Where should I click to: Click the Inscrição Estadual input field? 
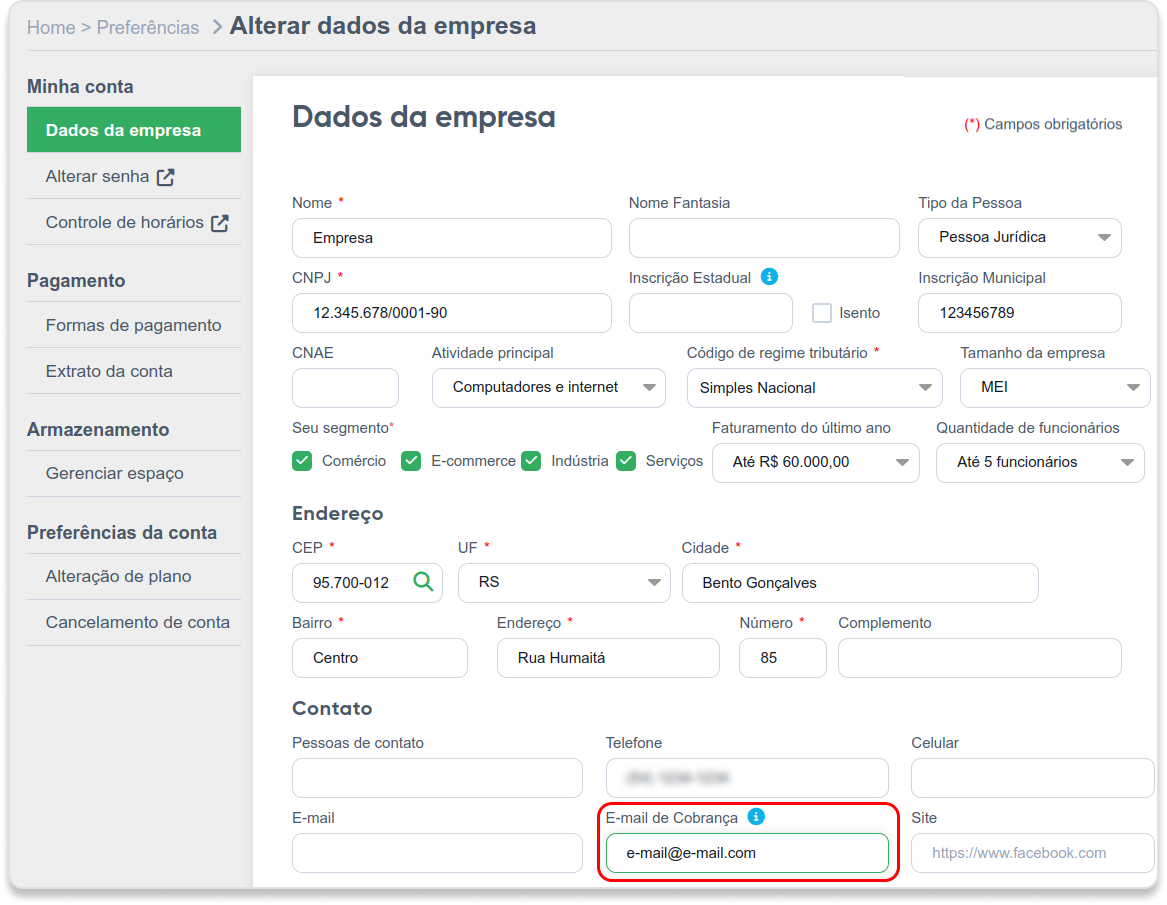click(711, 313)
